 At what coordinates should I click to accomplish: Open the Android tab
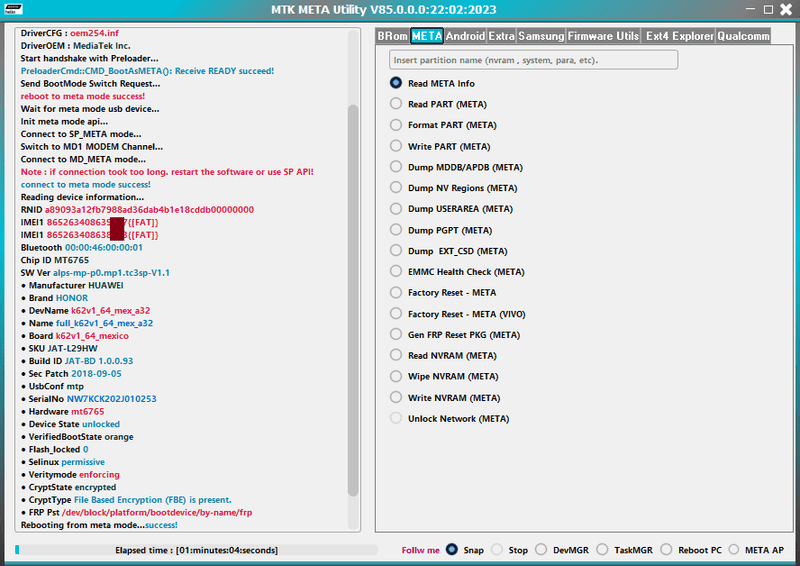point(465,36)
